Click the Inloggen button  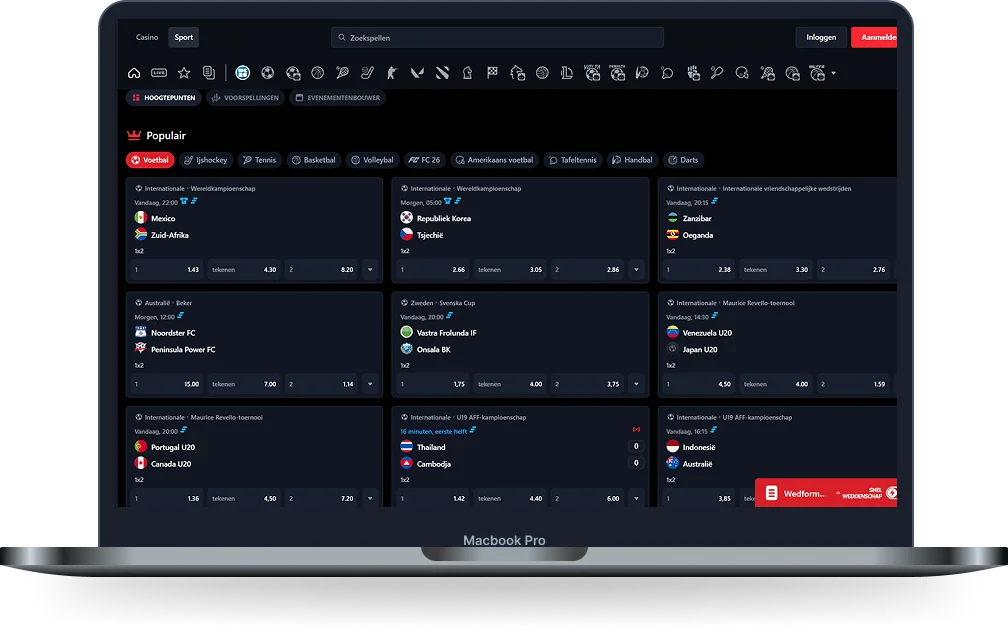(821, 37)
